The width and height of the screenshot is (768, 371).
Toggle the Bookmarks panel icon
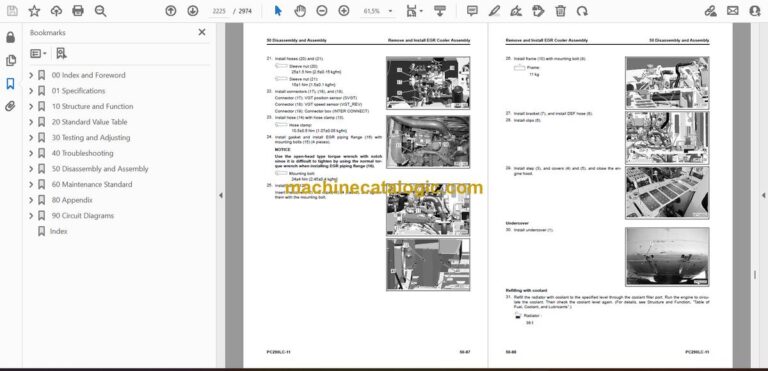coord(10,84)
